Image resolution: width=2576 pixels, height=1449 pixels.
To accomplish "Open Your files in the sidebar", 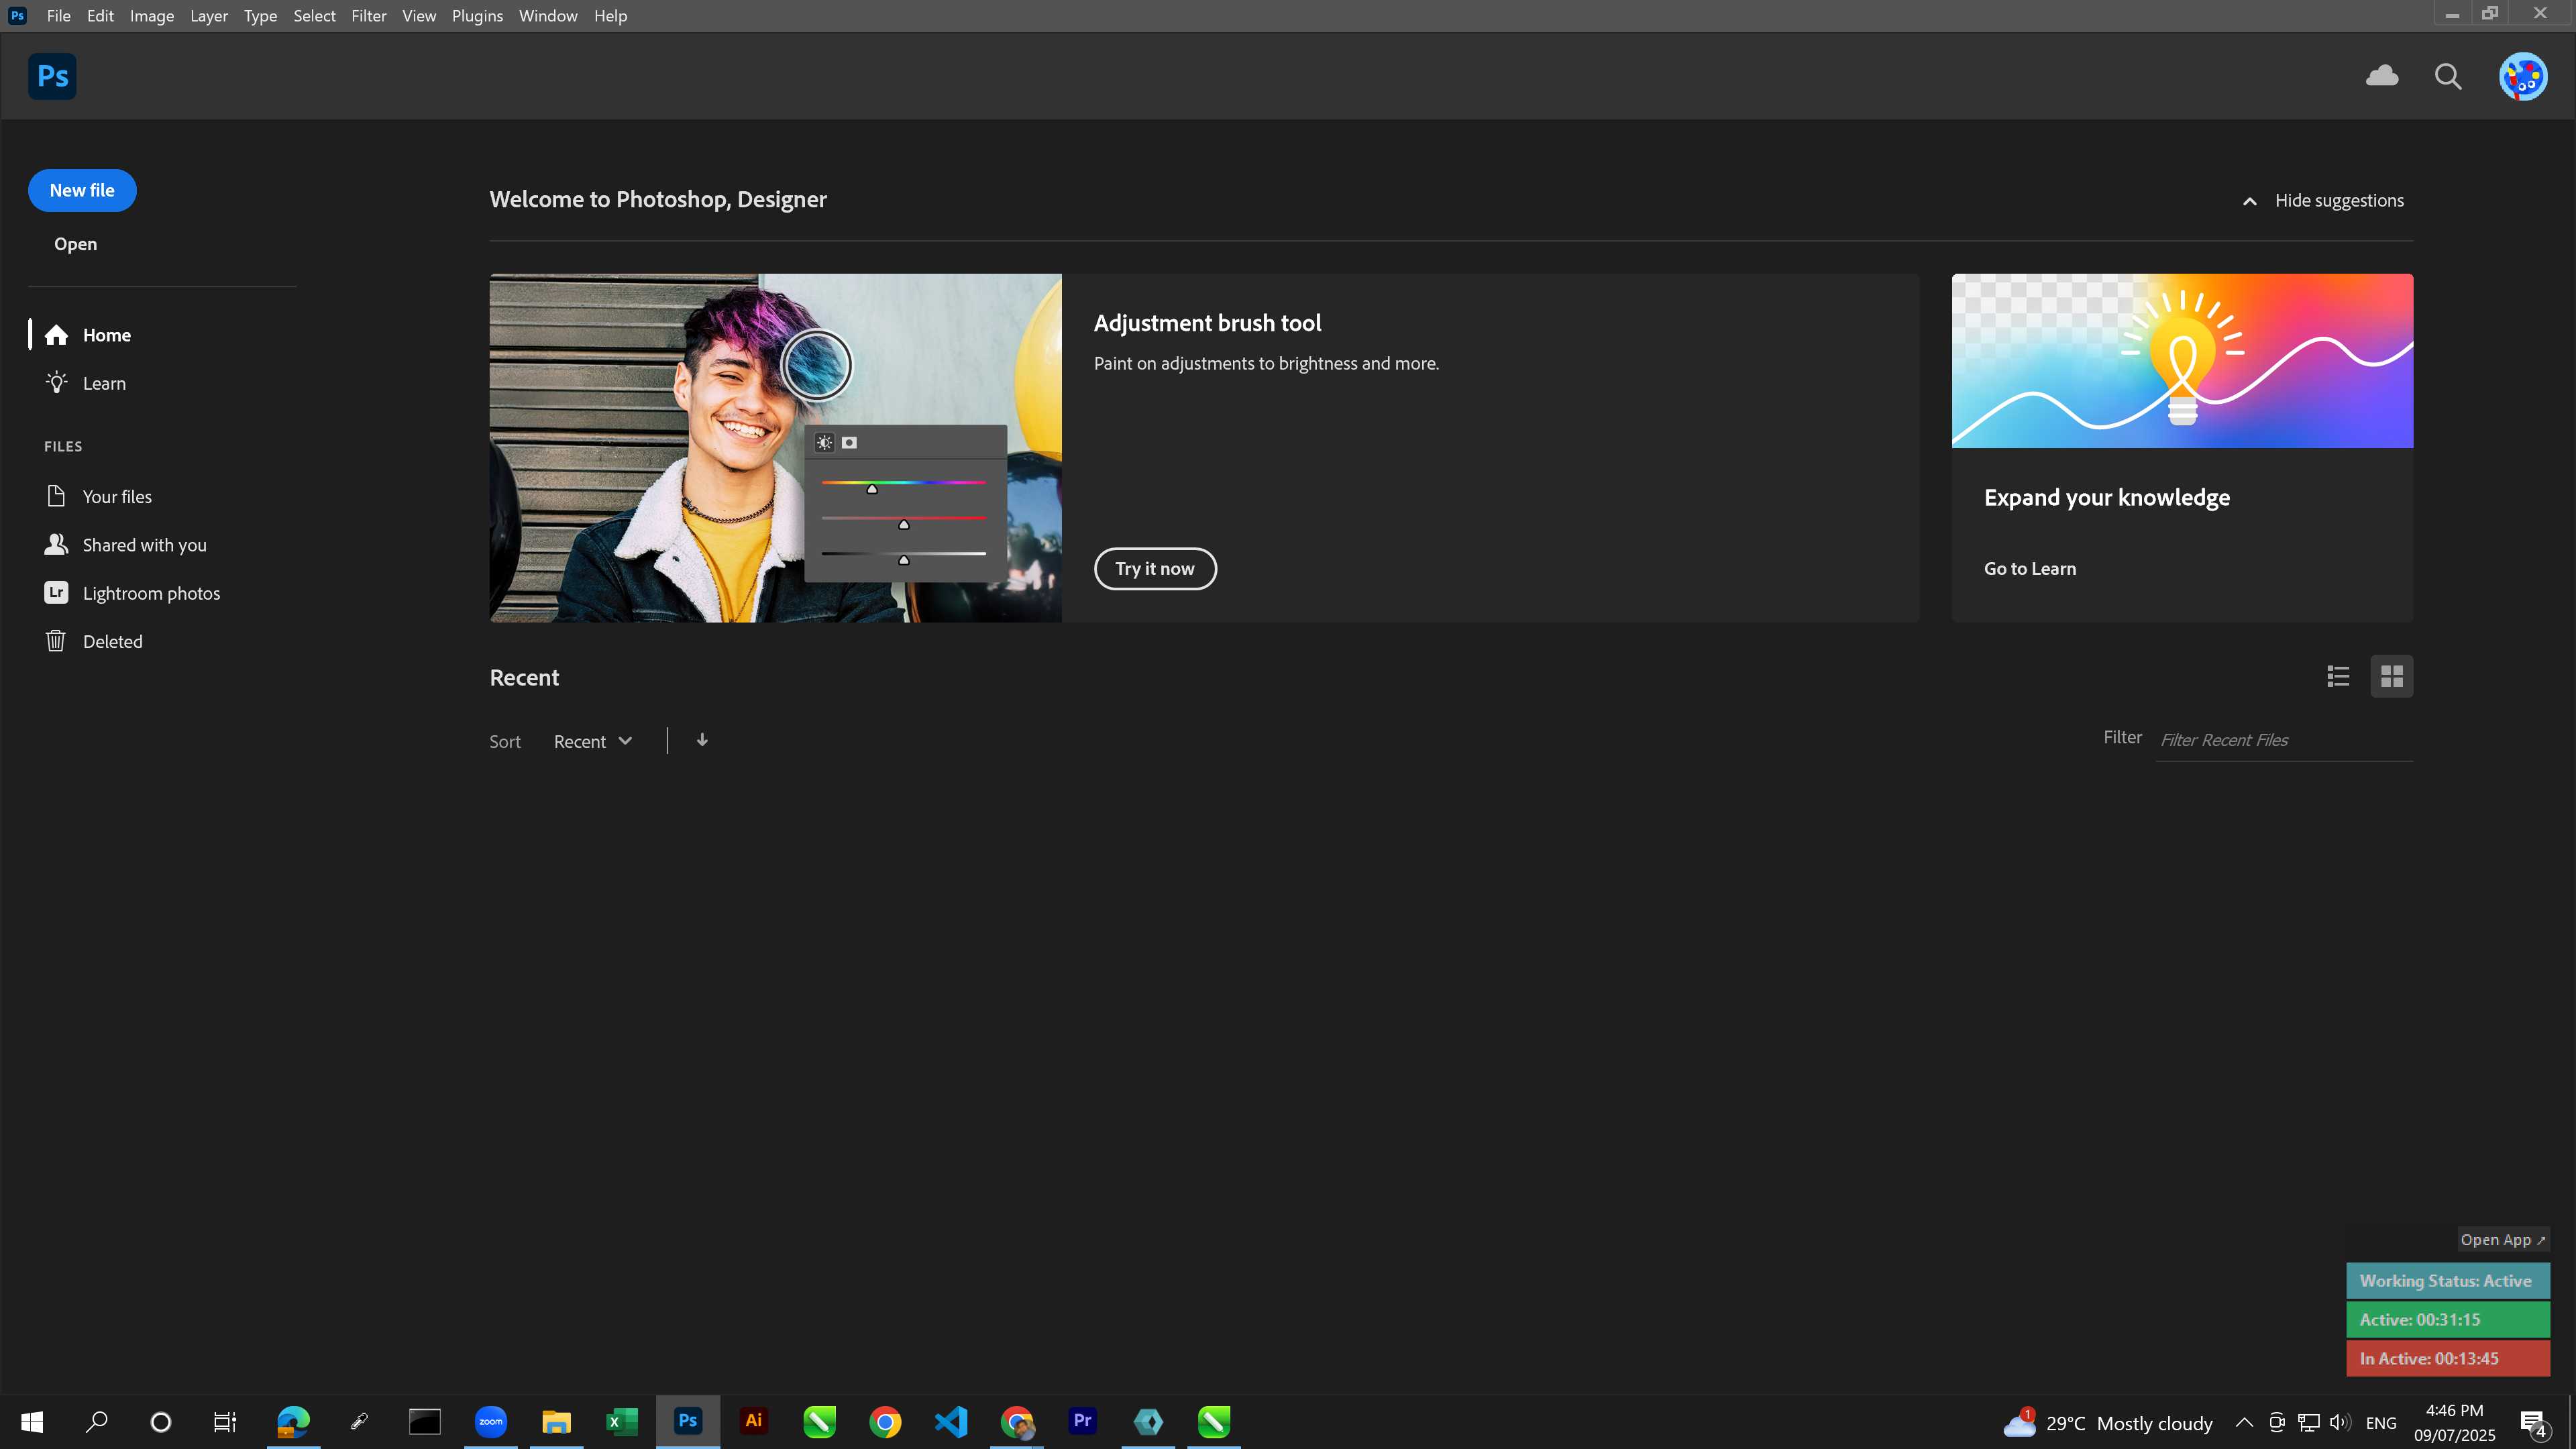I will [98, 496].
